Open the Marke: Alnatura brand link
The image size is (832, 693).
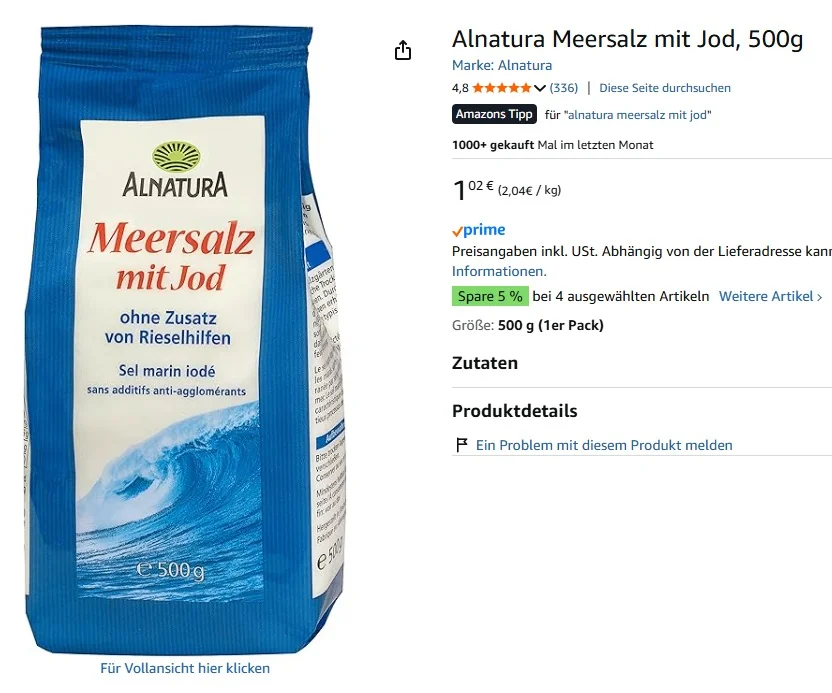point(501,65)
